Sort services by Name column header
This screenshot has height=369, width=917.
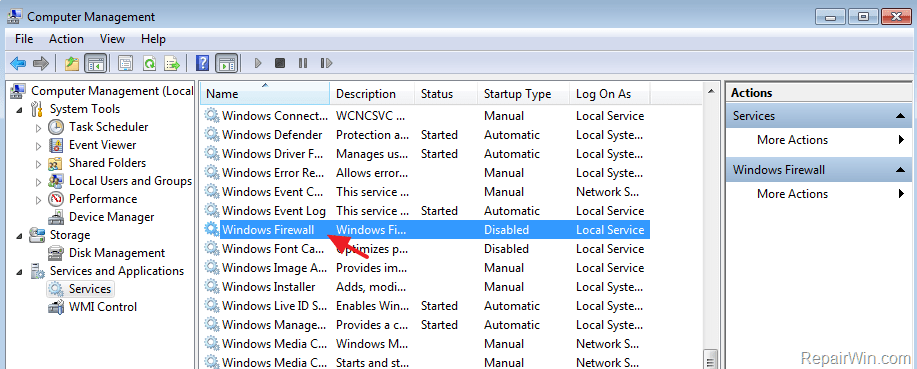tap(266, 94)
